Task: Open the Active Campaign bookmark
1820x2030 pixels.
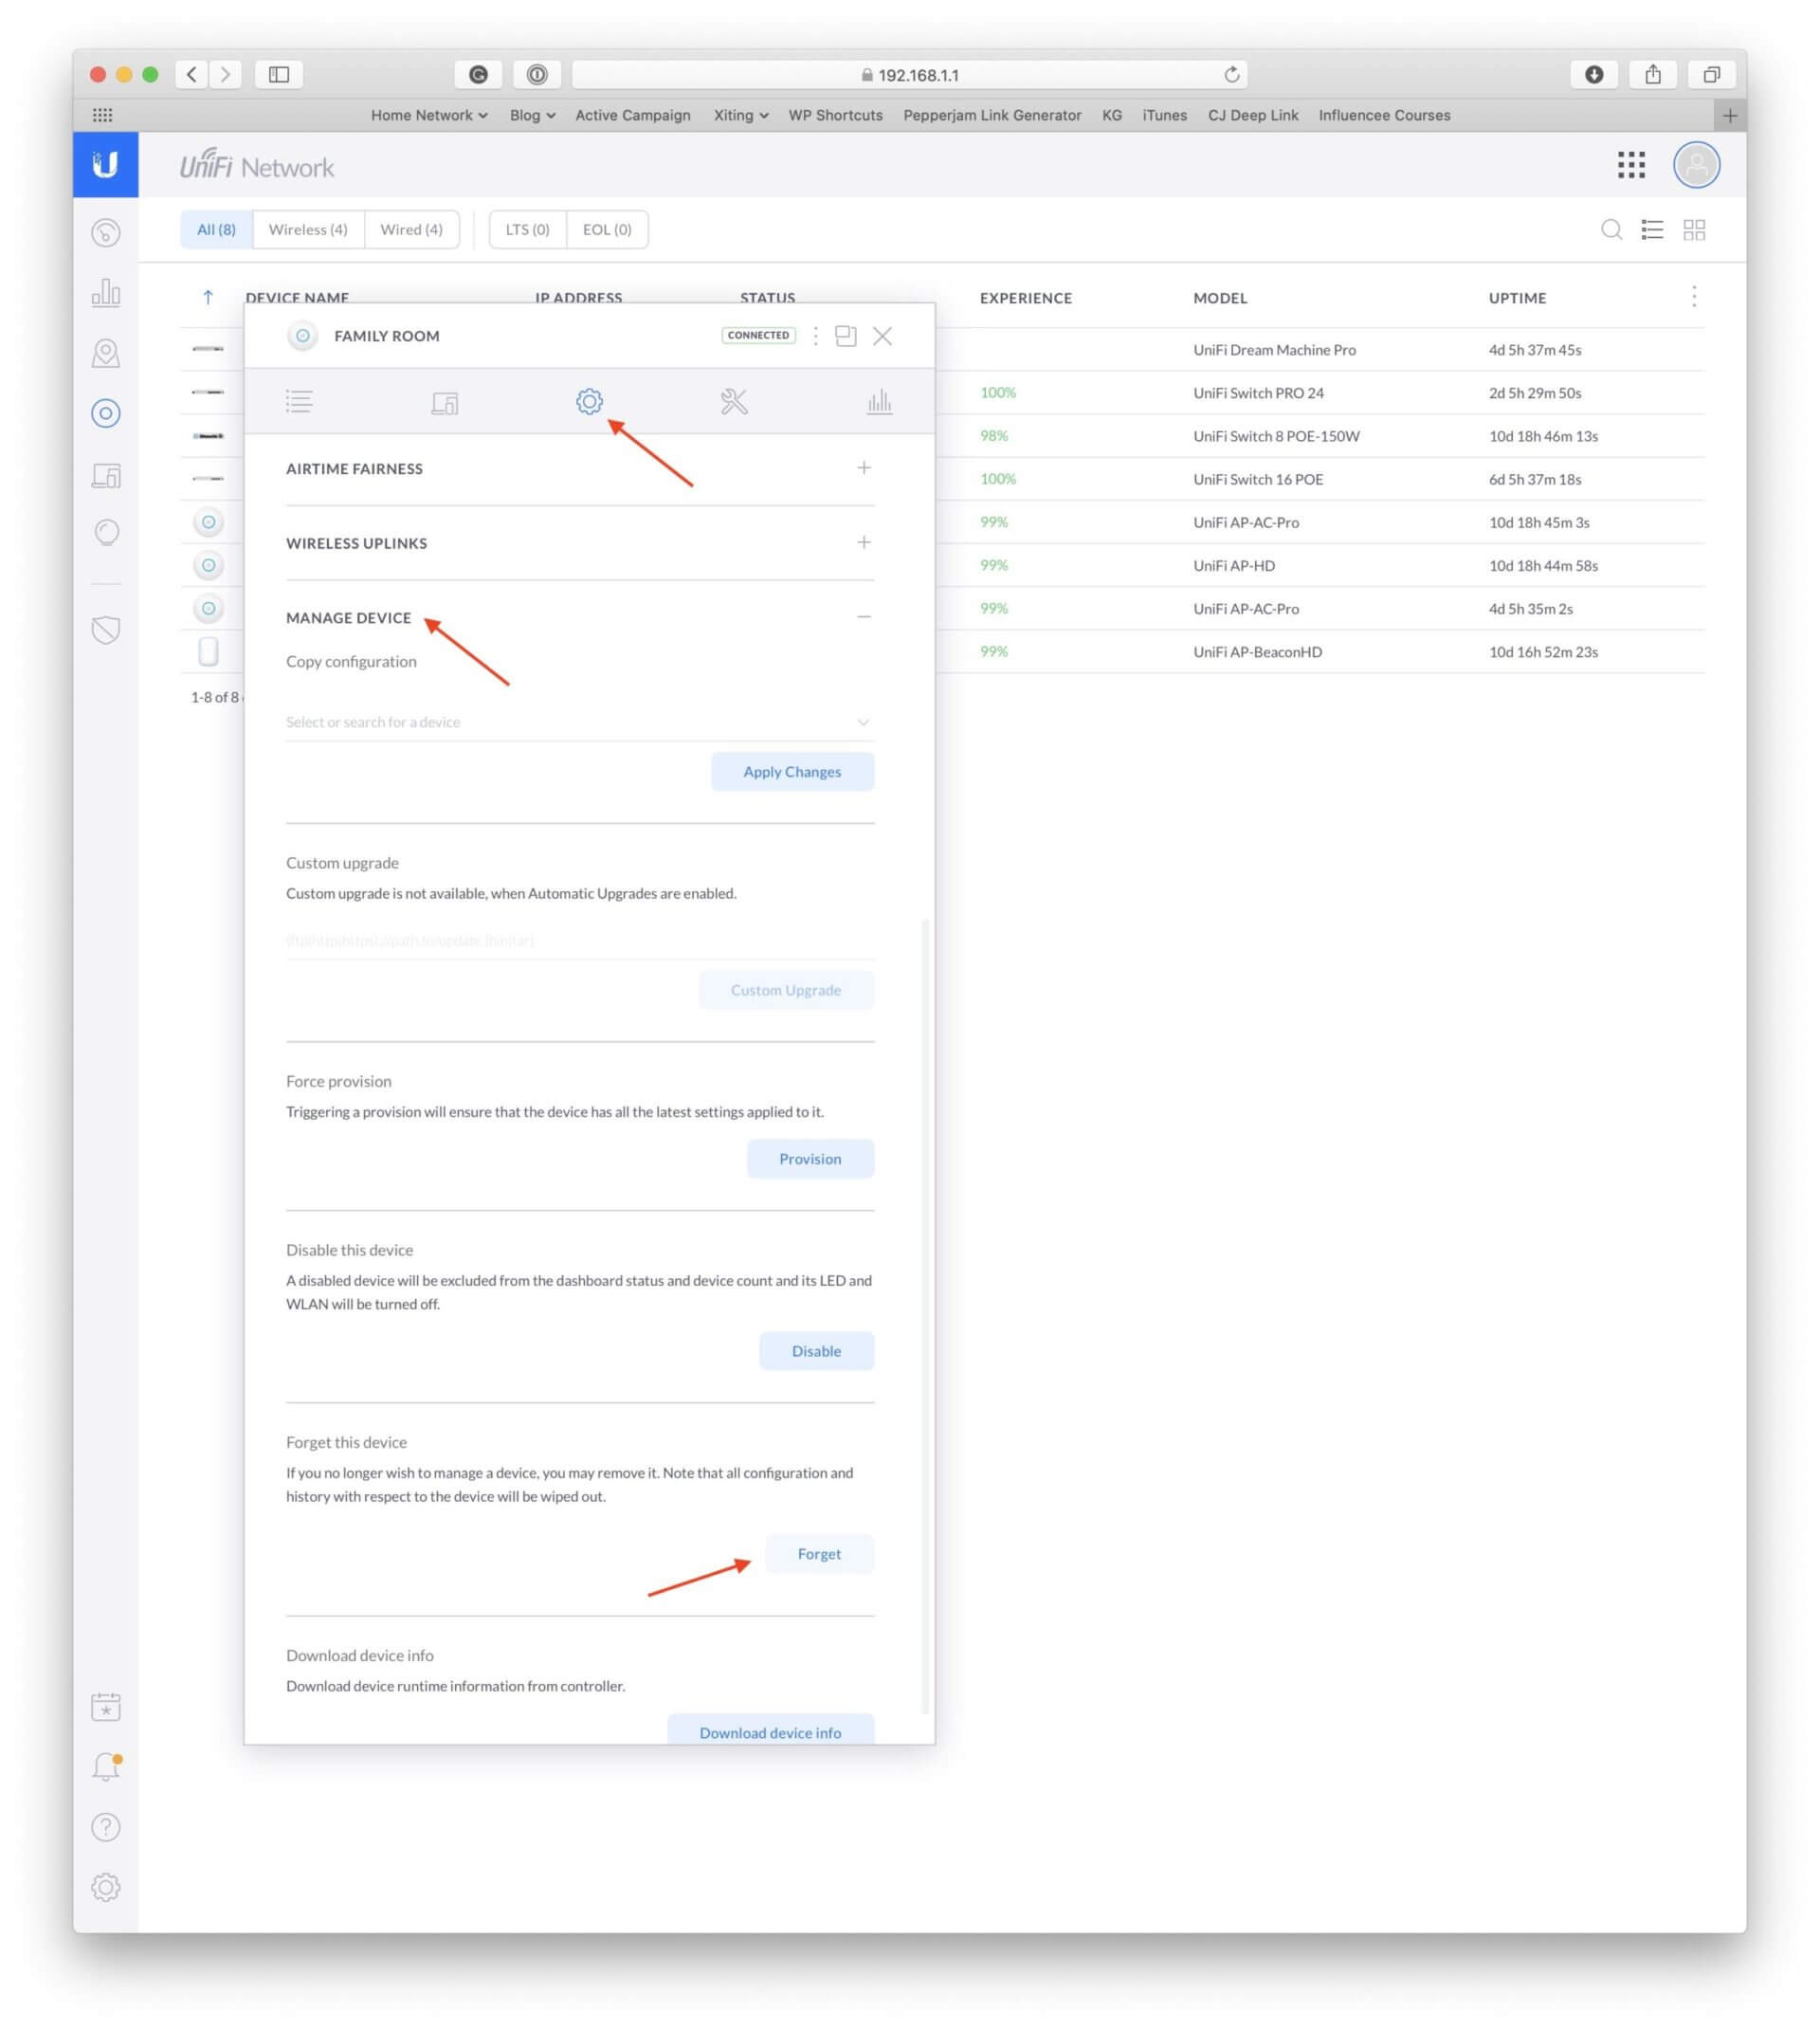Action: tap(632, 115)
